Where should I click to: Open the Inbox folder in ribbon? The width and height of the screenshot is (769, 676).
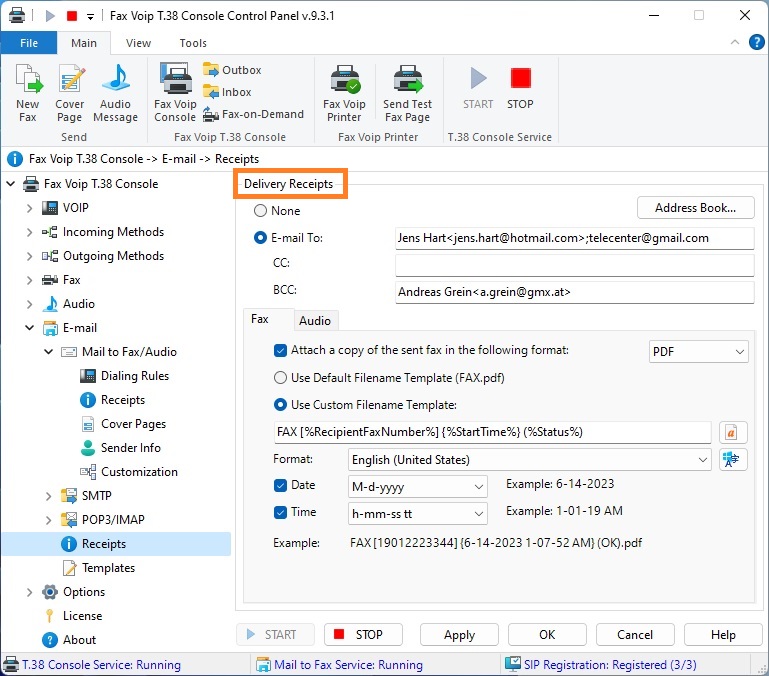click(227, 92)
